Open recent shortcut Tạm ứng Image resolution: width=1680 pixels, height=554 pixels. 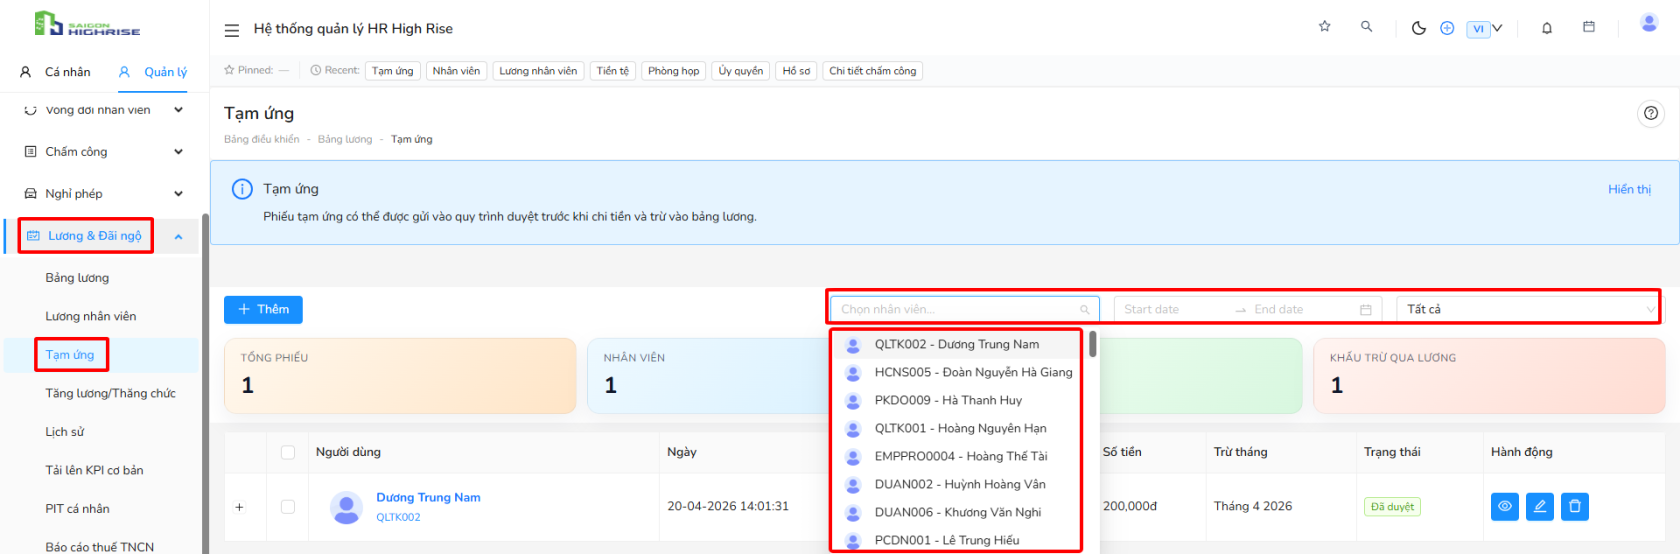[x=393, y=71]
